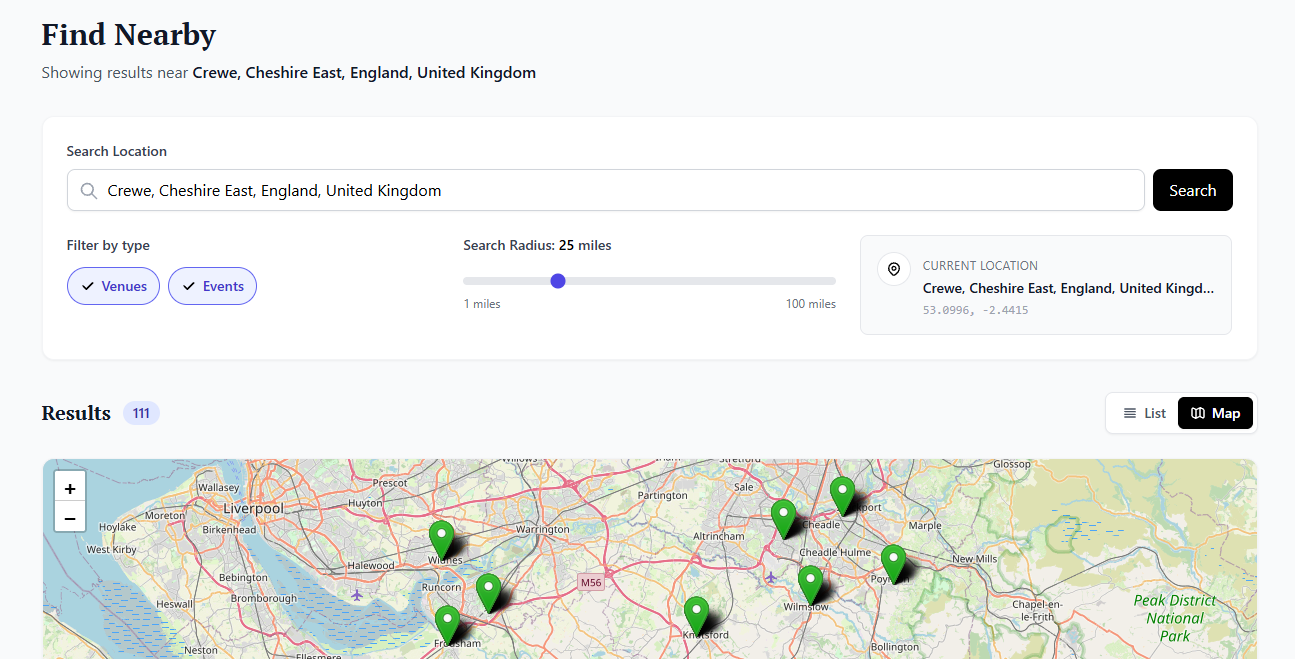The height and width of the screenshot is (659, 1295).
Task: Toggle the Events filter chip
Action: (x=212, y=286)
